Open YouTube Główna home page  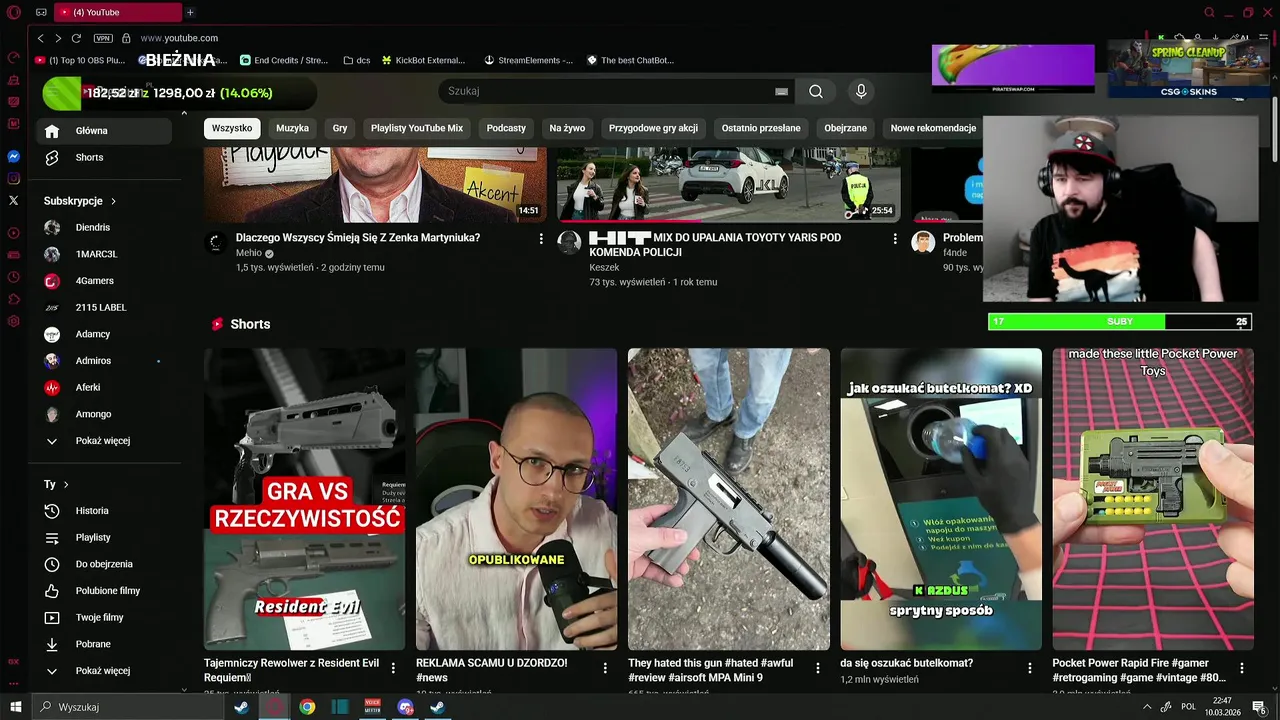[105, 131]
